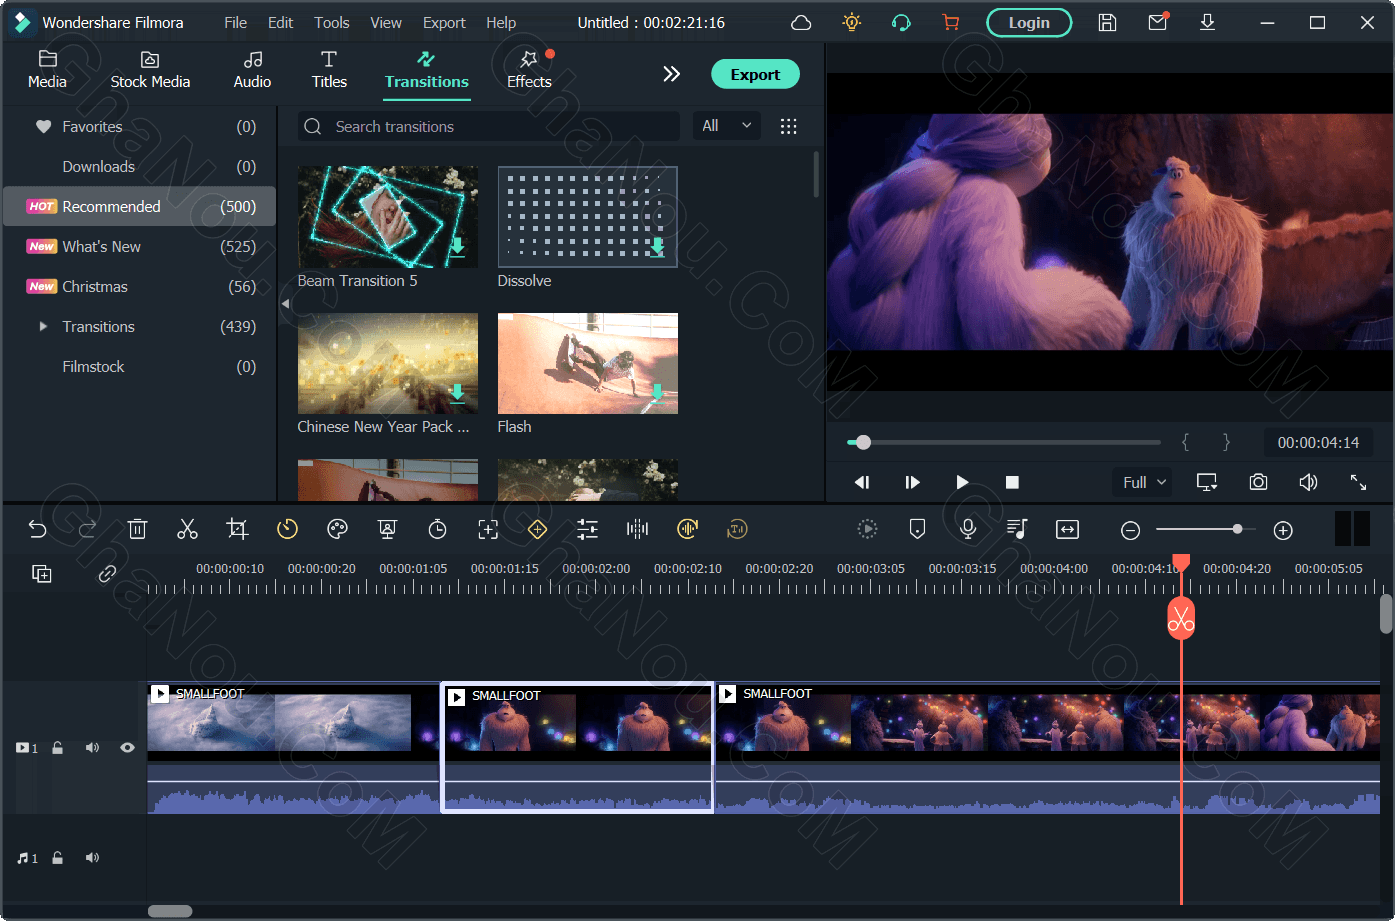1395x921 pixels.
Task: Delete selected clip with trash icon
Action: click(138, 530)
